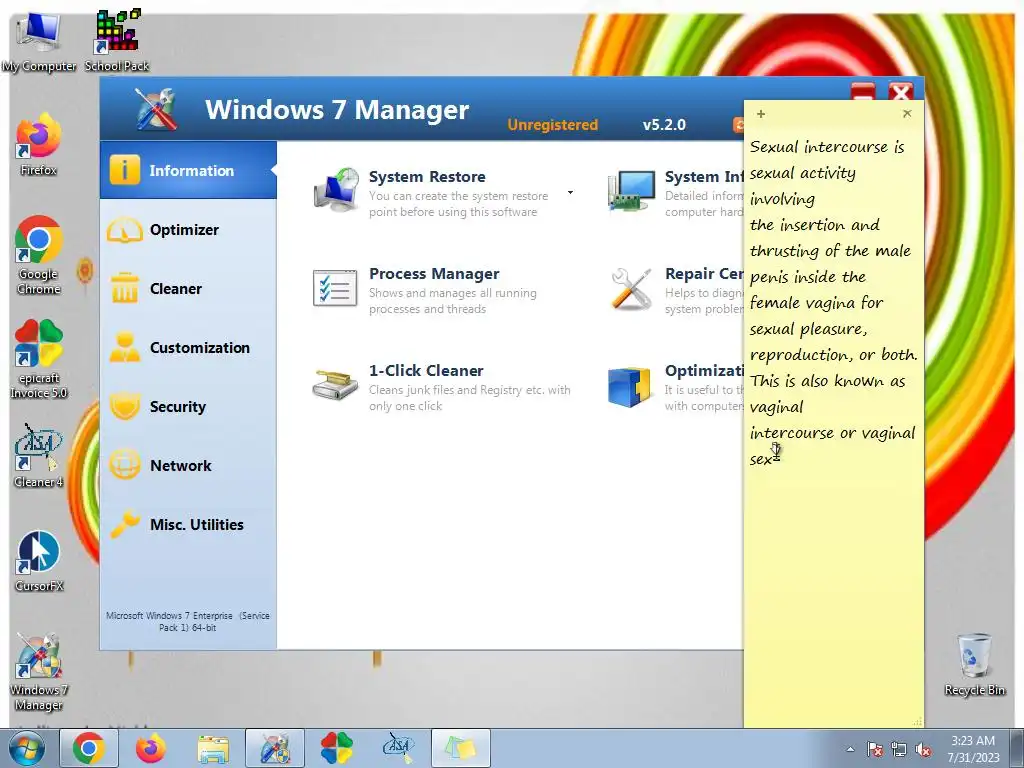Open the System Information monitor icon
The width and height of the screenshot is (1024, 768).
[632, 190]
